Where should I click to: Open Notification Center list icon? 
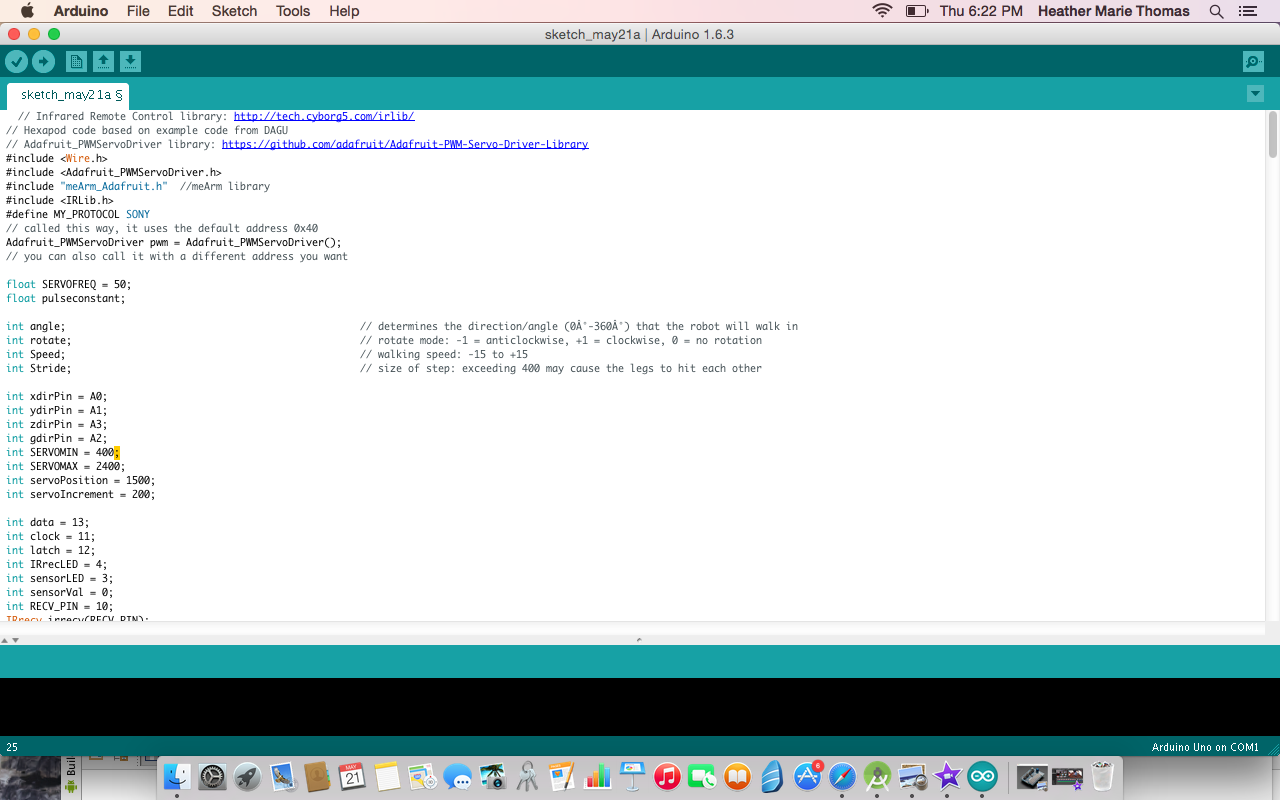click(x=1247, y=11)
